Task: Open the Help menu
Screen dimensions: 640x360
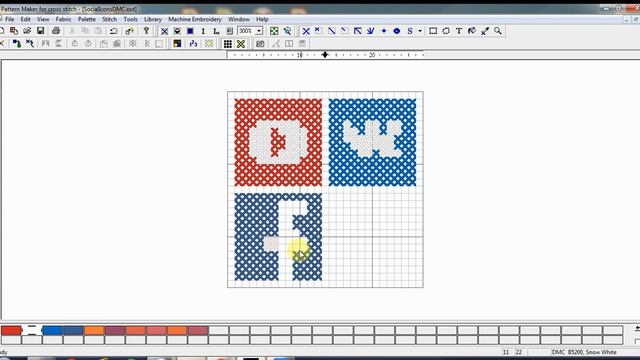Action: coord(262,19)
